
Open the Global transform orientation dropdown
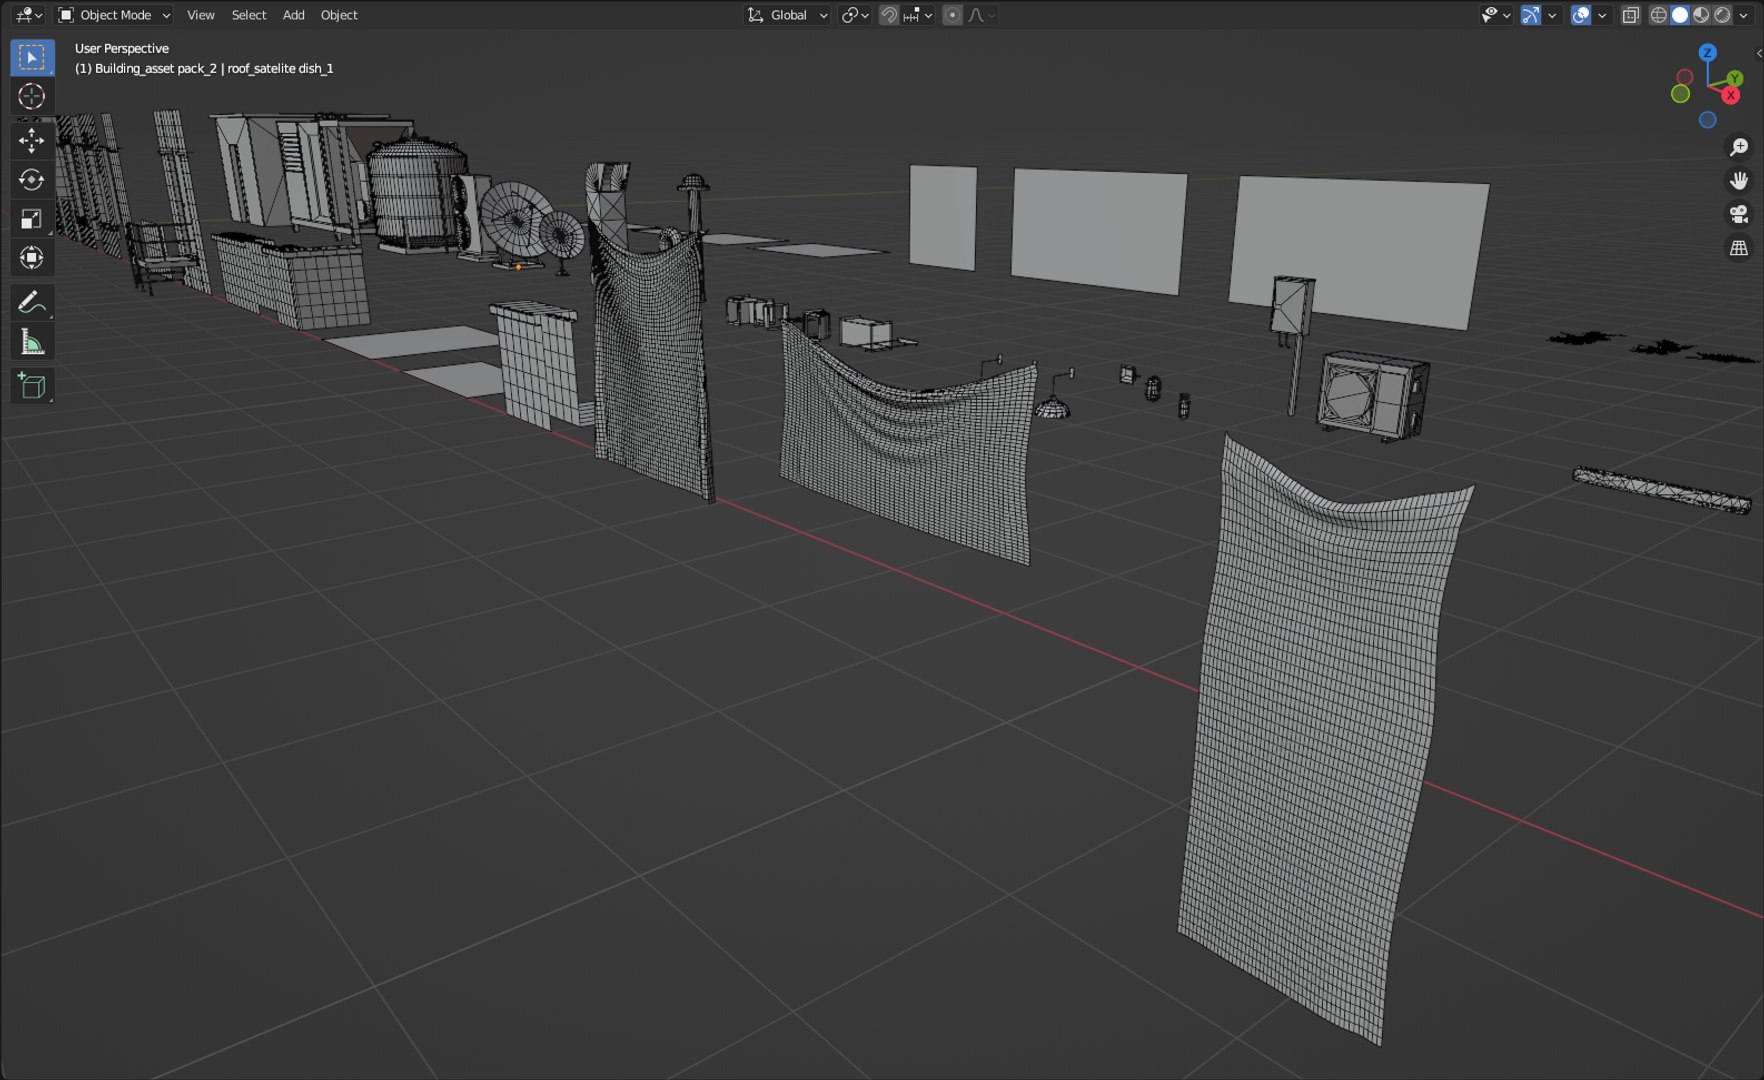(x=788, y=15)
